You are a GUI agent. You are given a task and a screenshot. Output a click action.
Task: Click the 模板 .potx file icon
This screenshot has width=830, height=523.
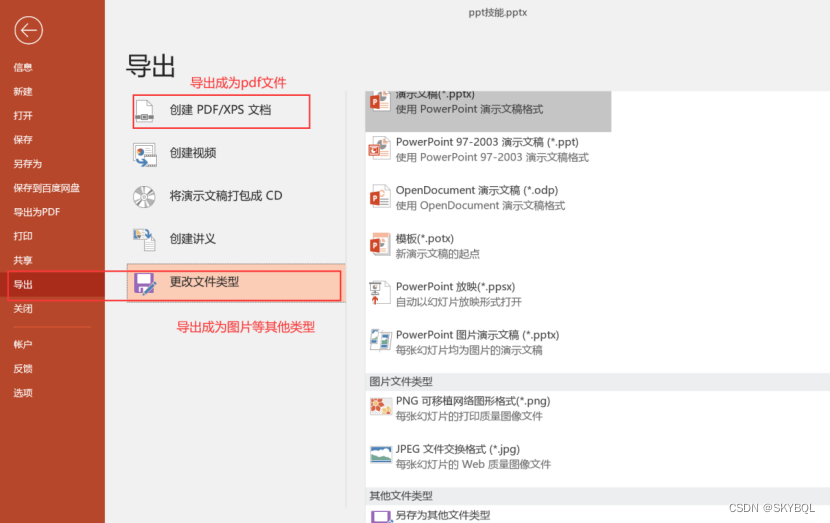click(x=380, y=245)
